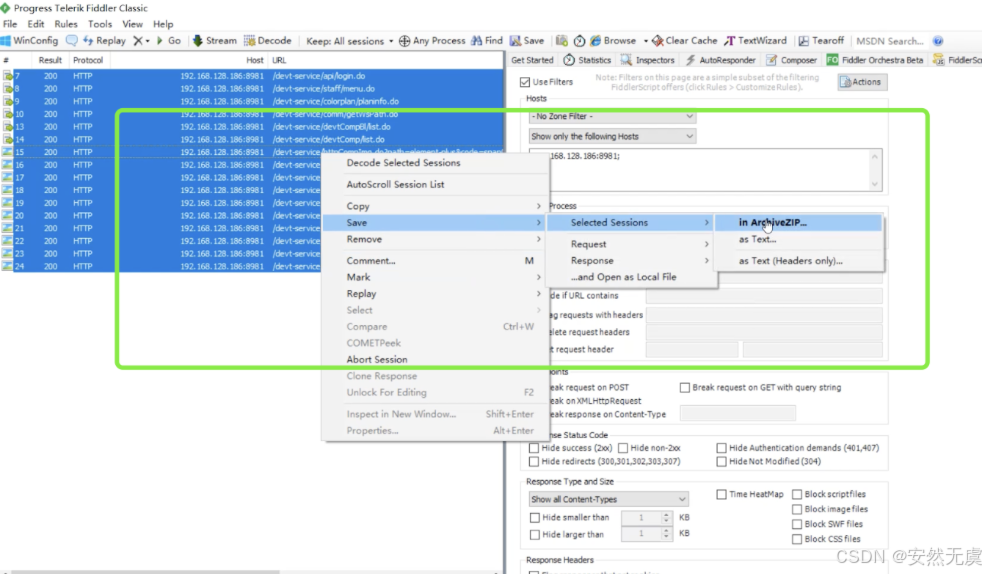Open the TextWizard tool

(x=756, y=41)
